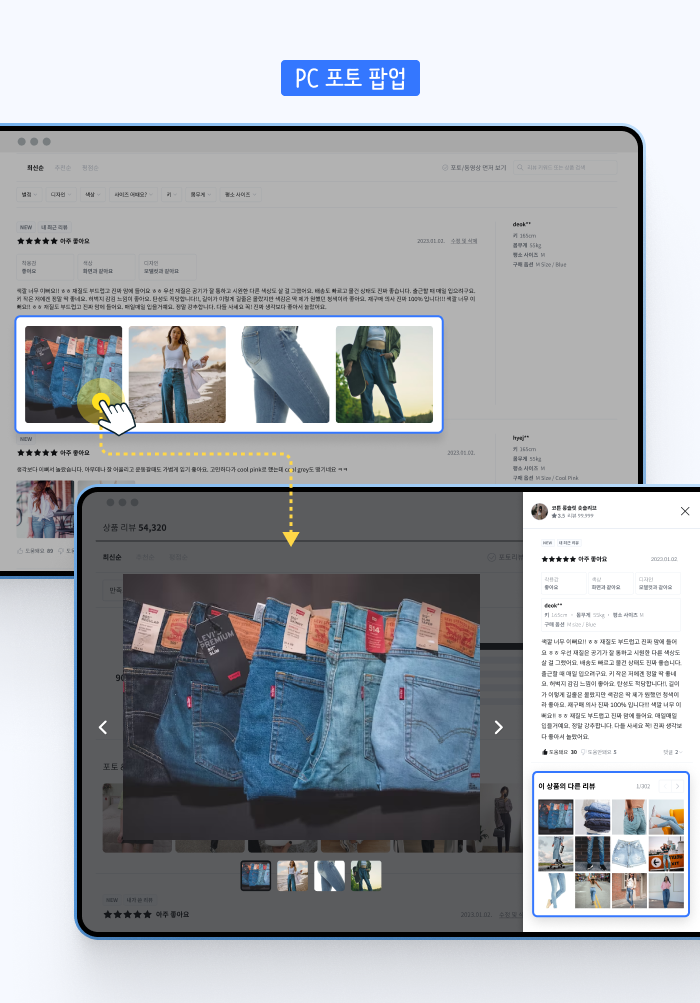
Task: Open the stacked blue sweaters thumbnail in other reviews
Action: click(593, 816)
